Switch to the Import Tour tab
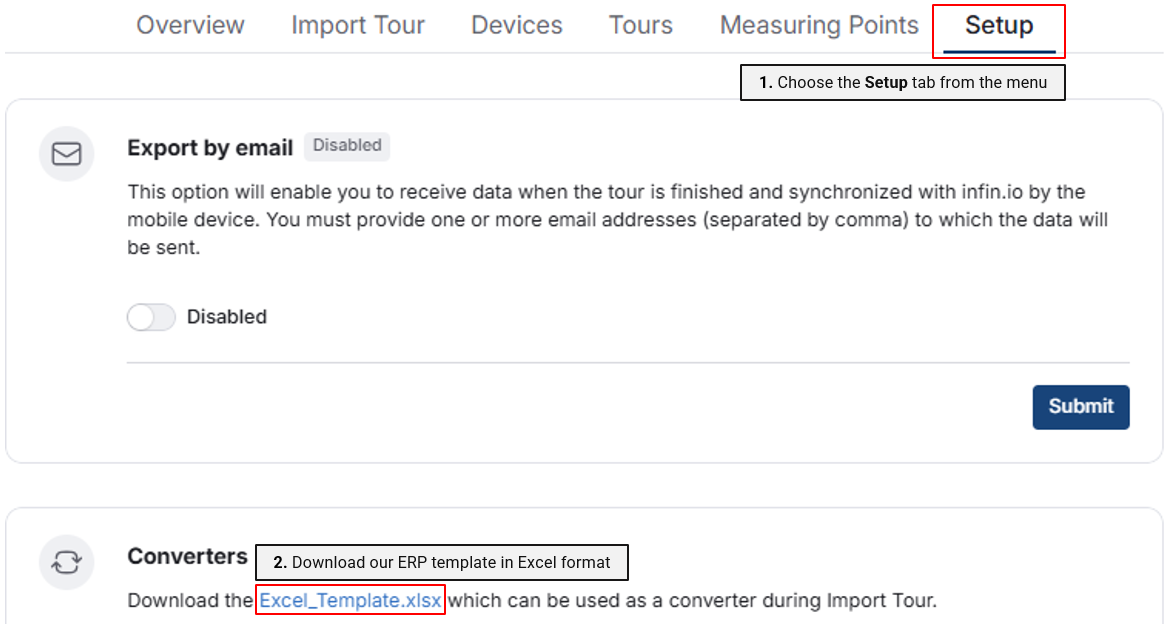Viewport: 1171px width, 630px height. (358, 25)
